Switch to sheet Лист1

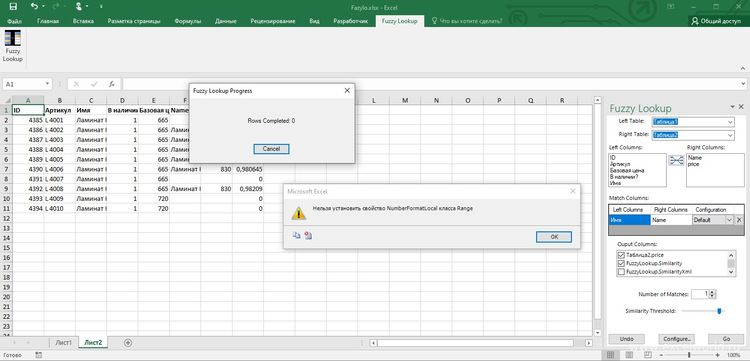(64, 342)
